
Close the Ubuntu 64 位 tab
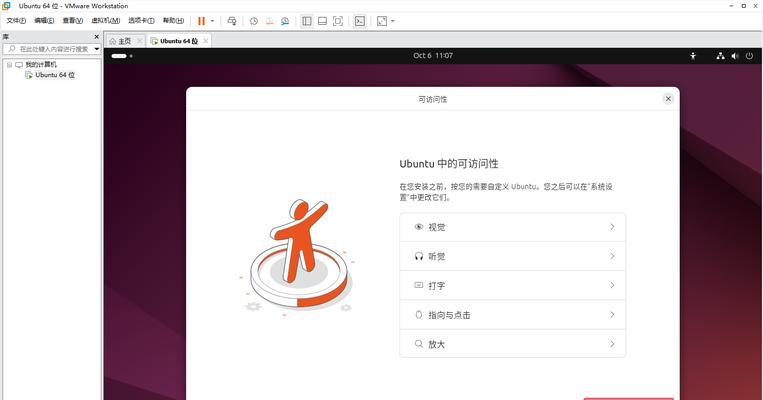click(206, 41)
